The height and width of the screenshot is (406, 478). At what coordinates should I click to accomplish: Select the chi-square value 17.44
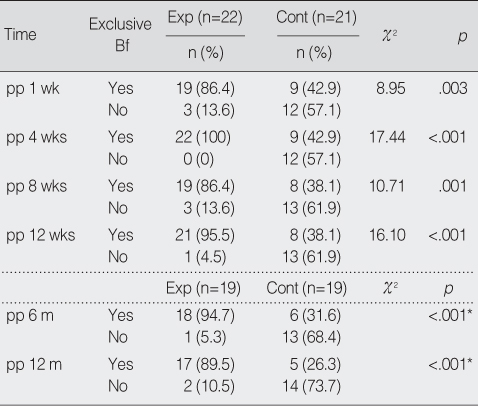point(387,137)
